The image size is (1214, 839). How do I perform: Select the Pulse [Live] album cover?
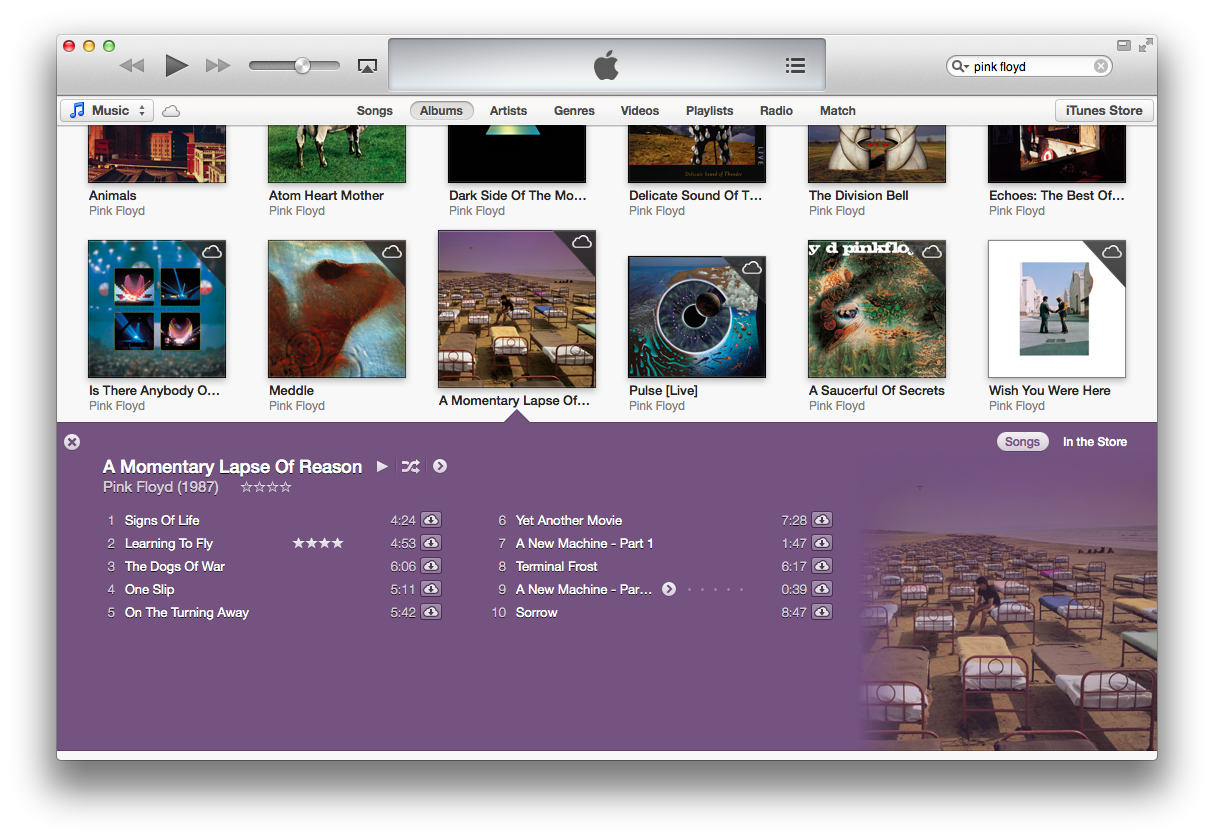(x=697, y=317)
